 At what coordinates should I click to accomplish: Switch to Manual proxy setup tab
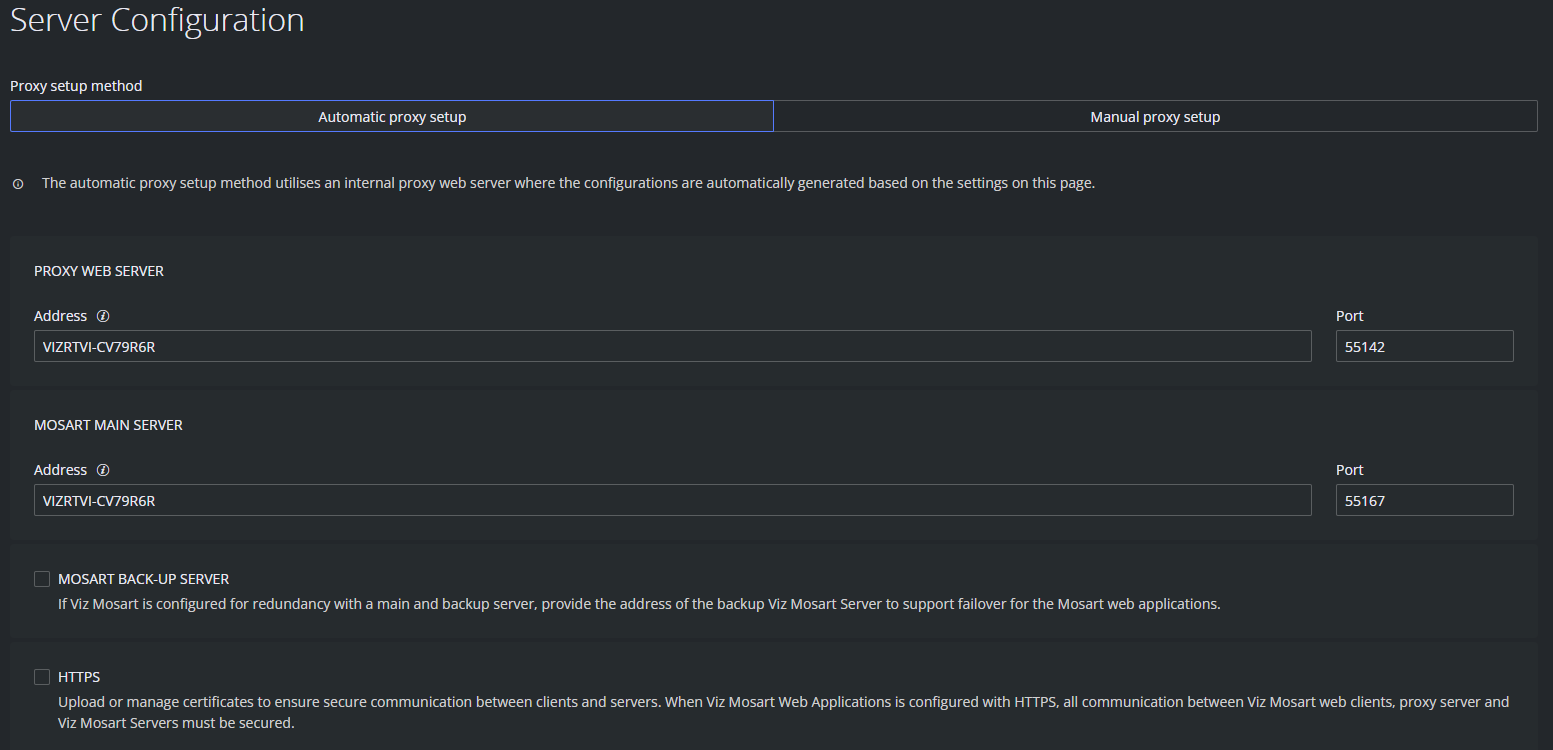coord(1155,117)
